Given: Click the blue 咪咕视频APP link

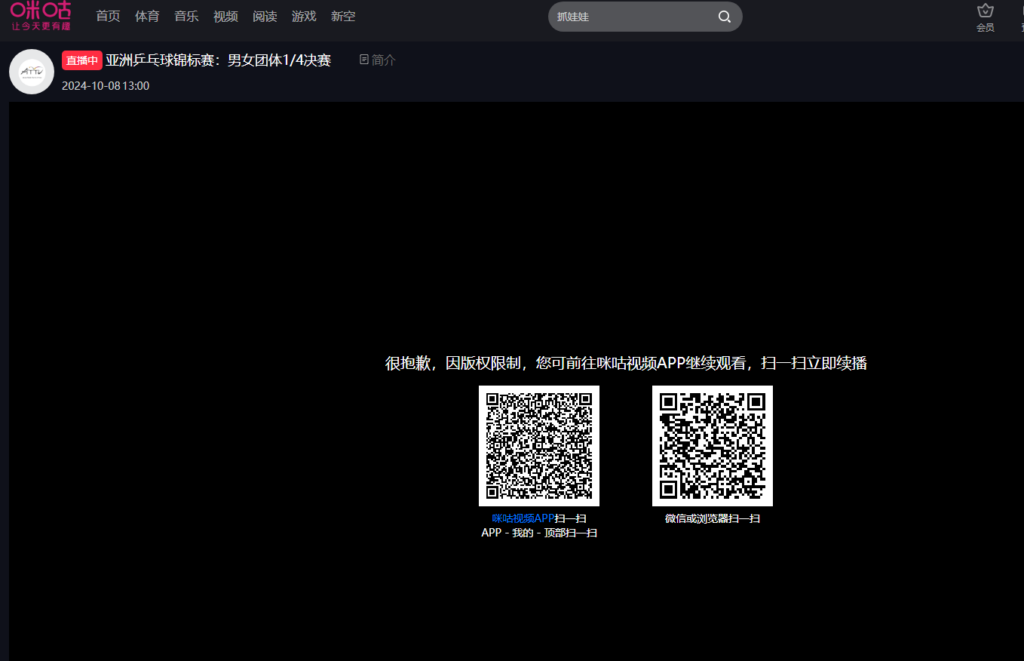Looking at the screenshot, I should coord(523,518).
